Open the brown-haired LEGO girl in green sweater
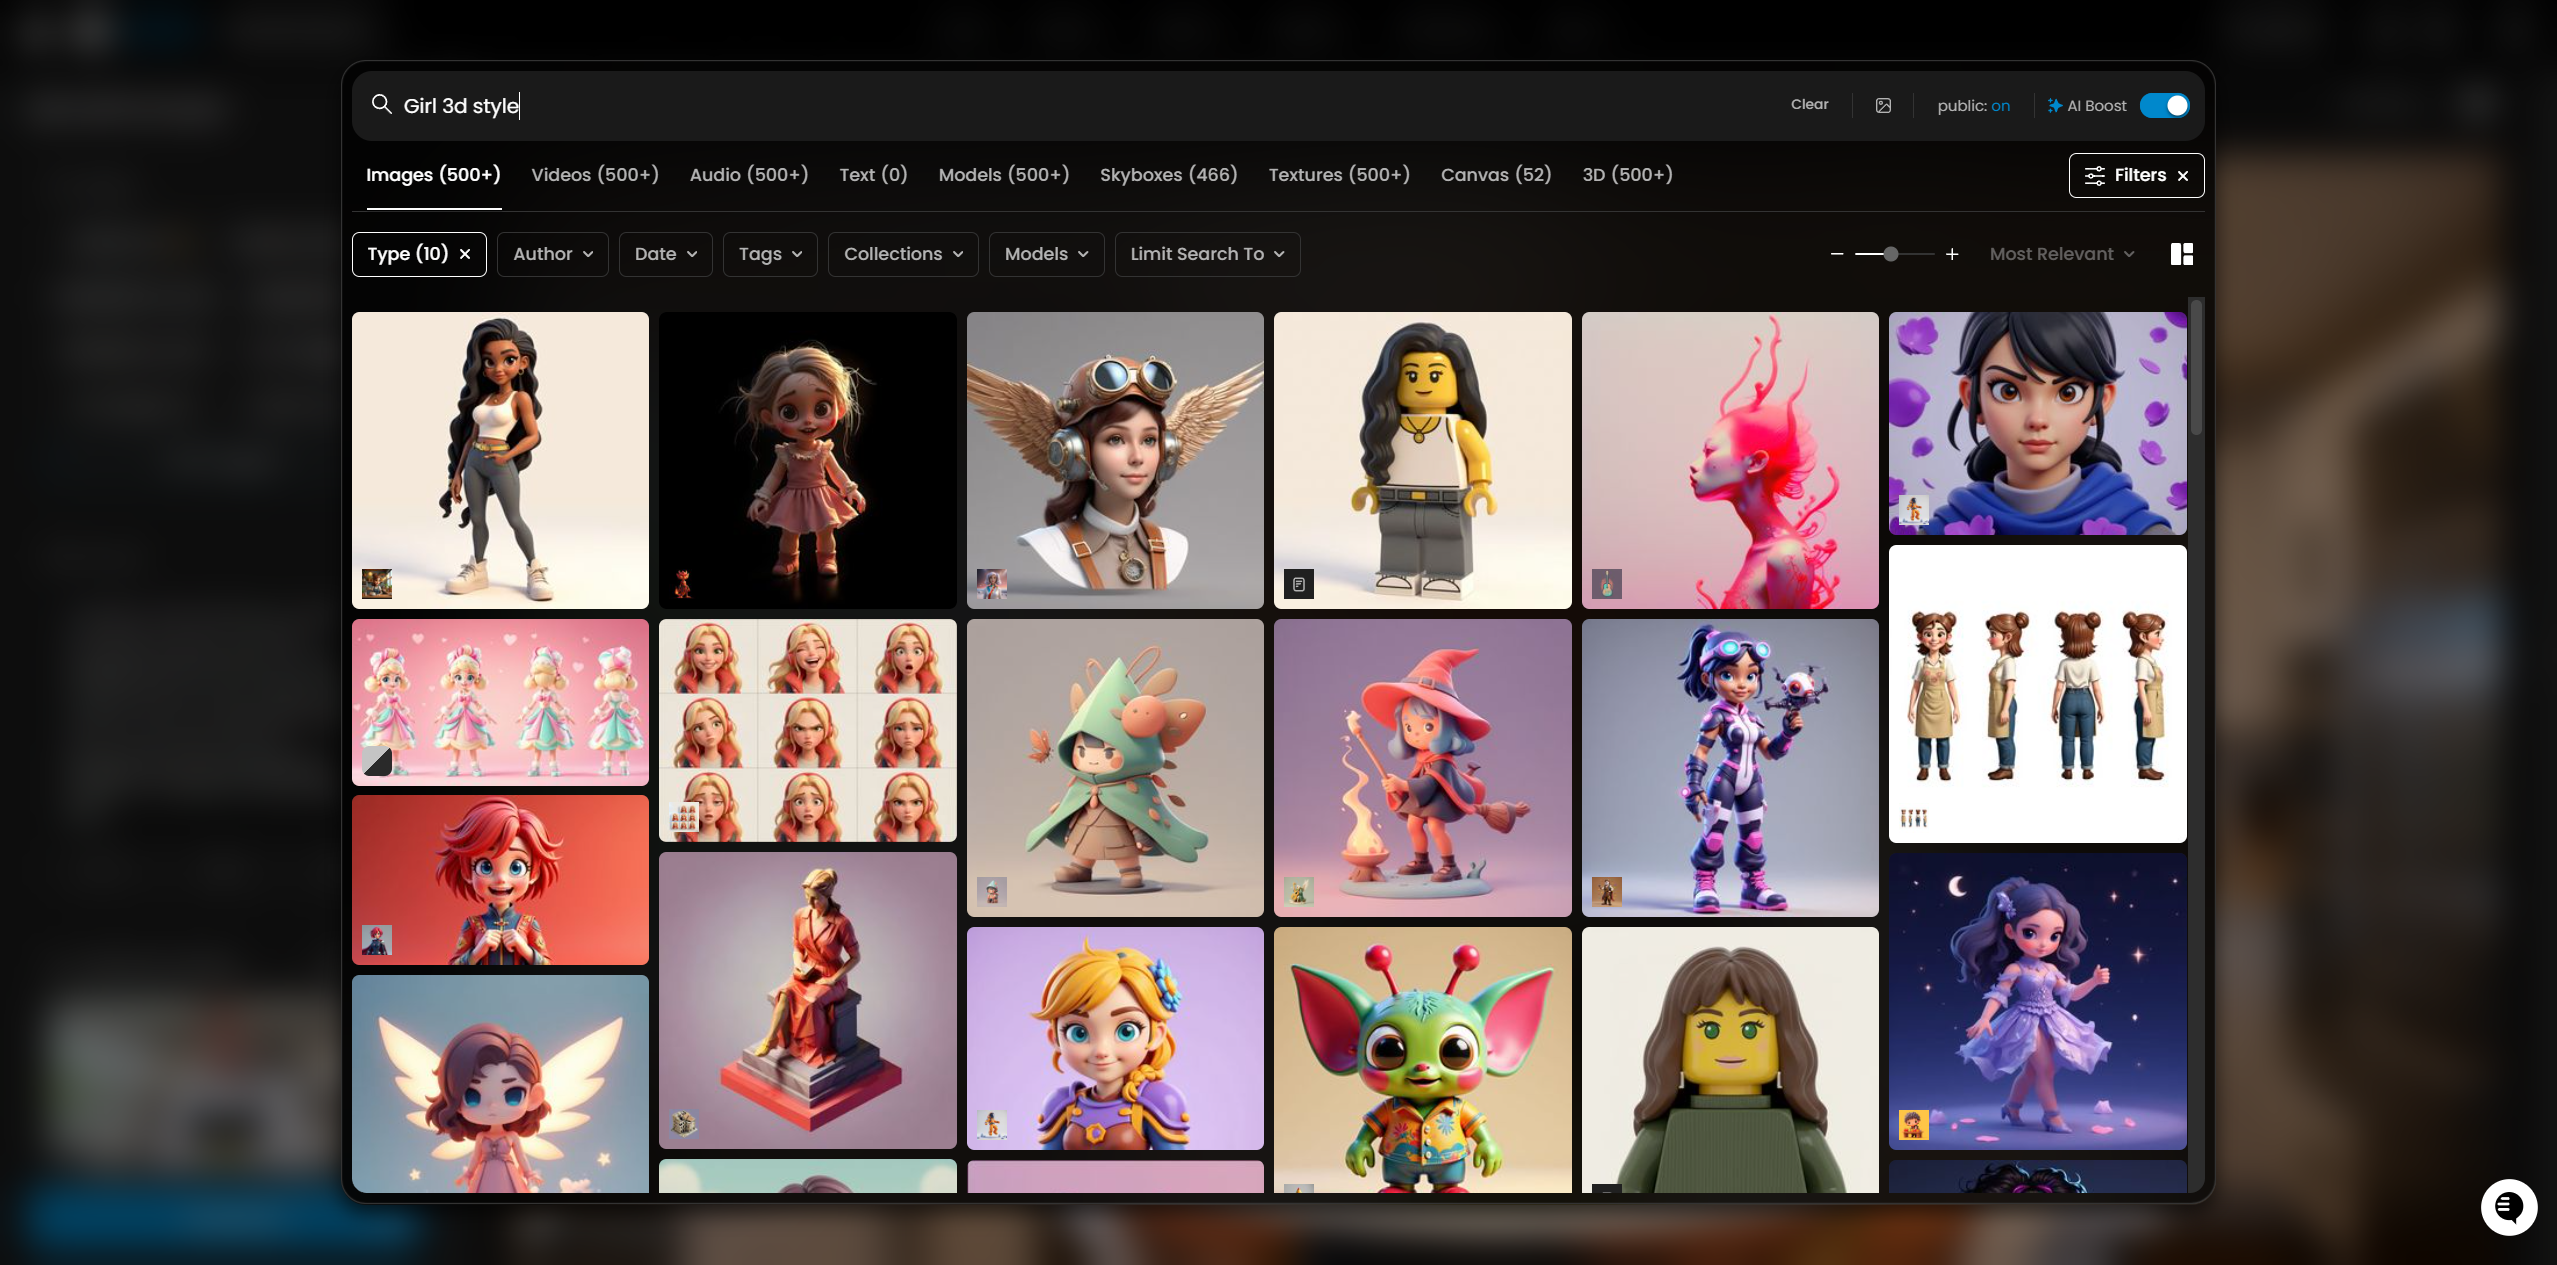The height and width of the screenshot is (1265, 2557). [1730, 1060]
